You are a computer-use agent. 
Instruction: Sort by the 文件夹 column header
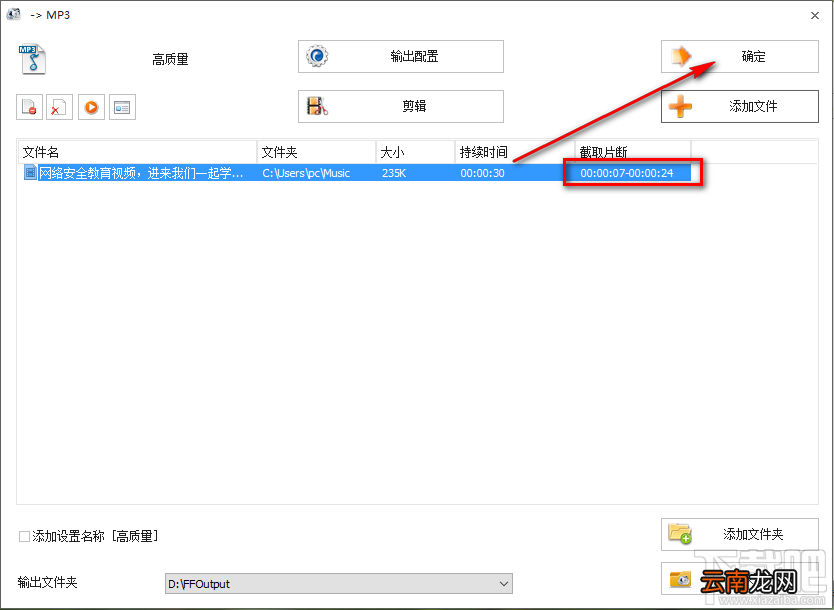tap(316, 153)
